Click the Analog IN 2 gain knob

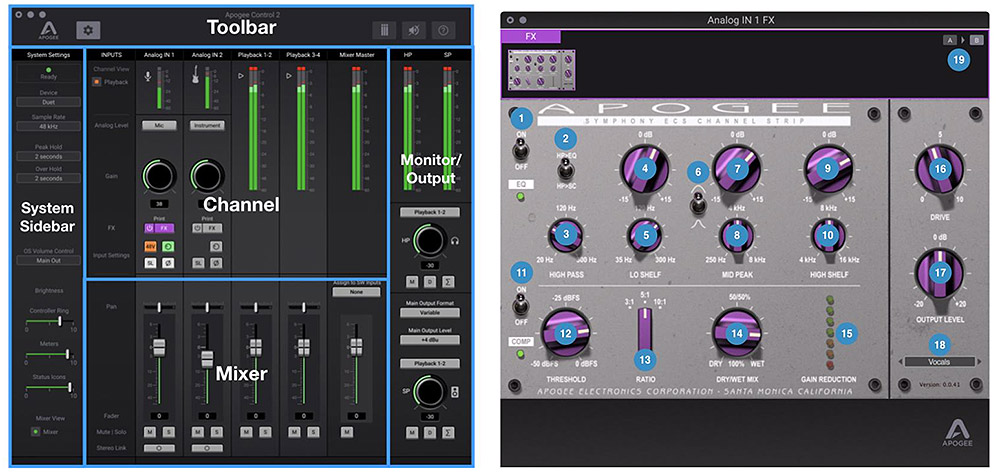(207, 176)
